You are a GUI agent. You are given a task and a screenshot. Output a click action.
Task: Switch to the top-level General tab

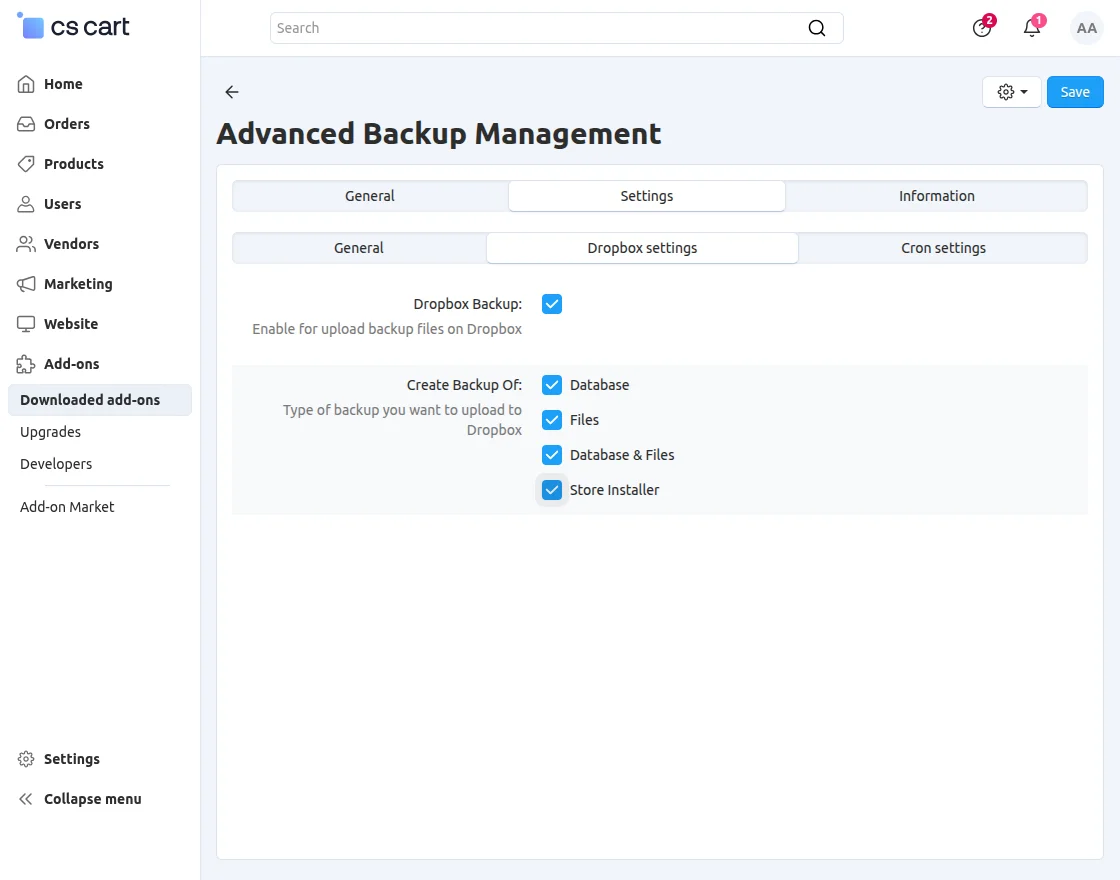pos(369,196)
